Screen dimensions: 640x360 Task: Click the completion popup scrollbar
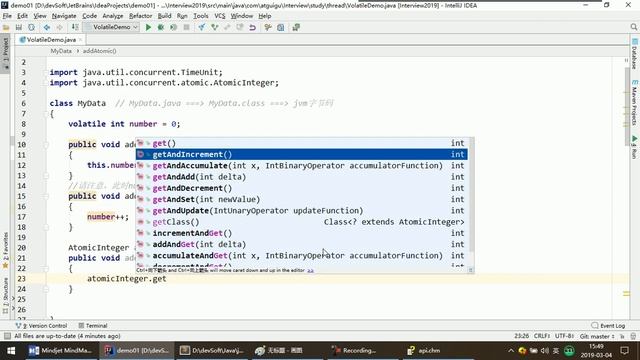point(471,195)
